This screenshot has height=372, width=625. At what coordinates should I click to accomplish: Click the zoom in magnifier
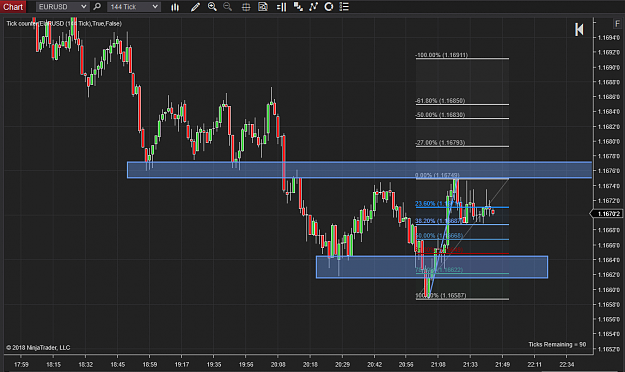(212, 7)
